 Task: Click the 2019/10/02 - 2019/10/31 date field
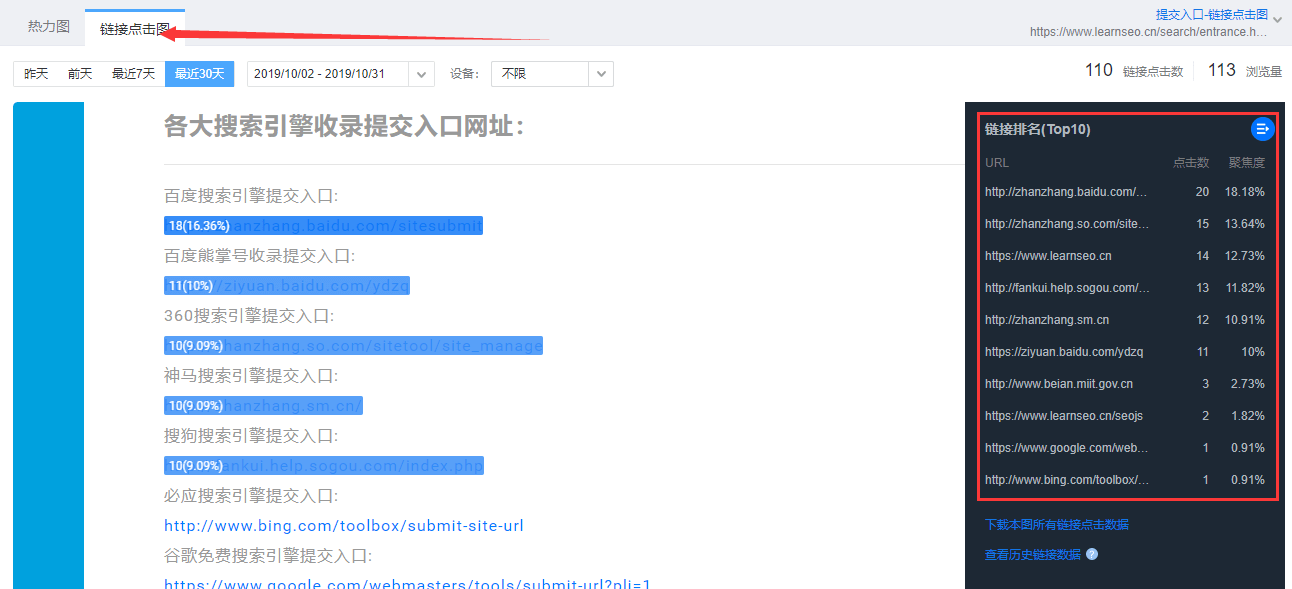(328, 74)
